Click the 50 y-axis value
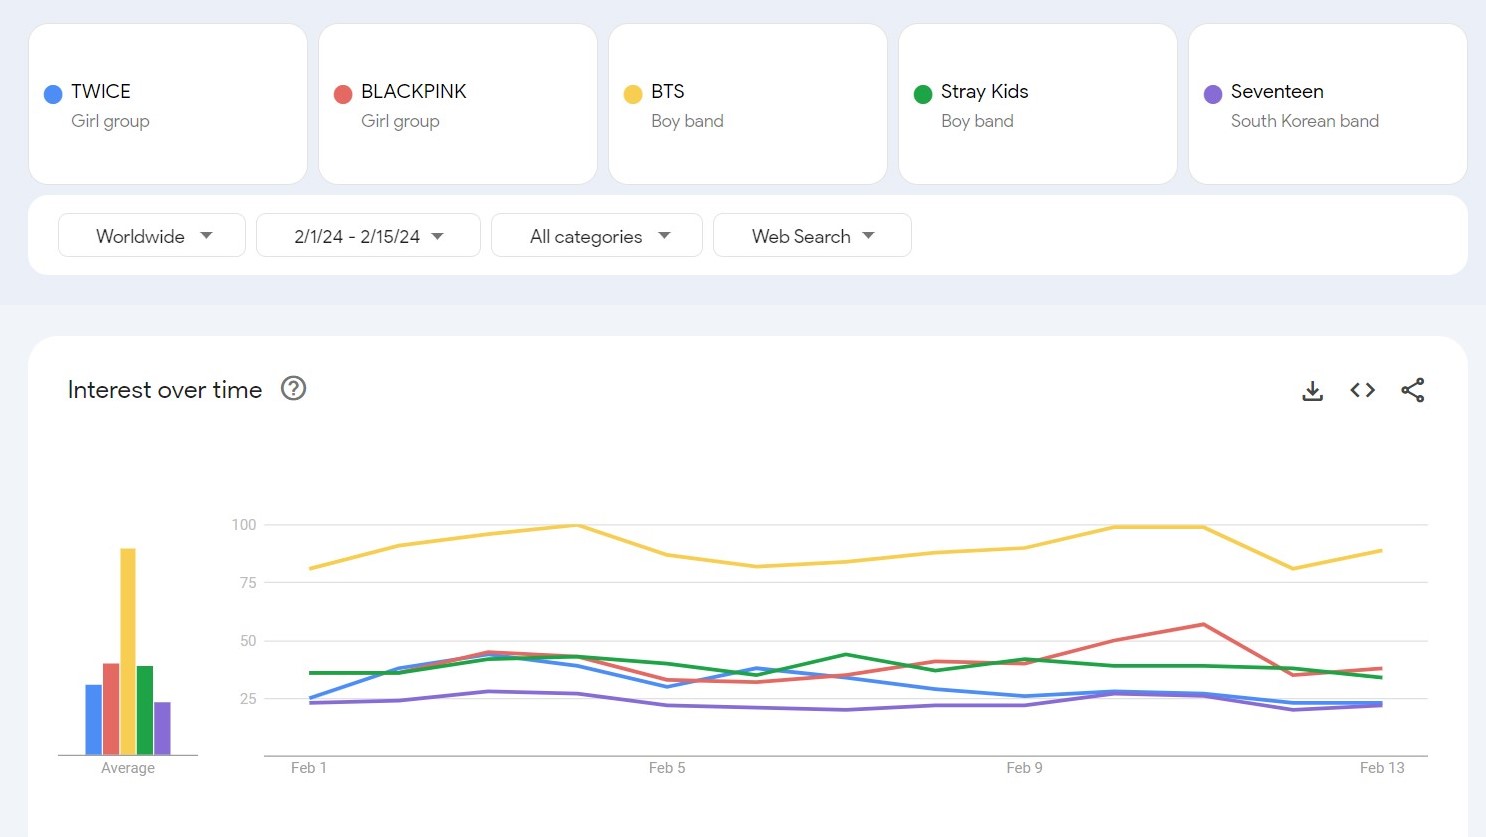 [x=248, y=641]
